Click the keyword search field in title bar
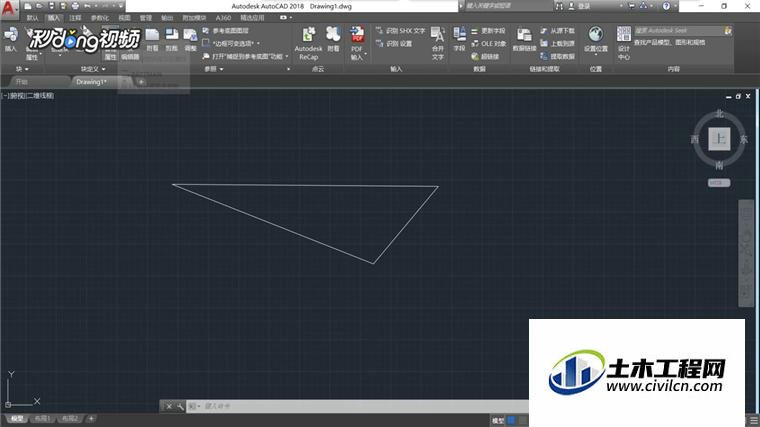Screen dimensions: 760x427 [508, 6]
